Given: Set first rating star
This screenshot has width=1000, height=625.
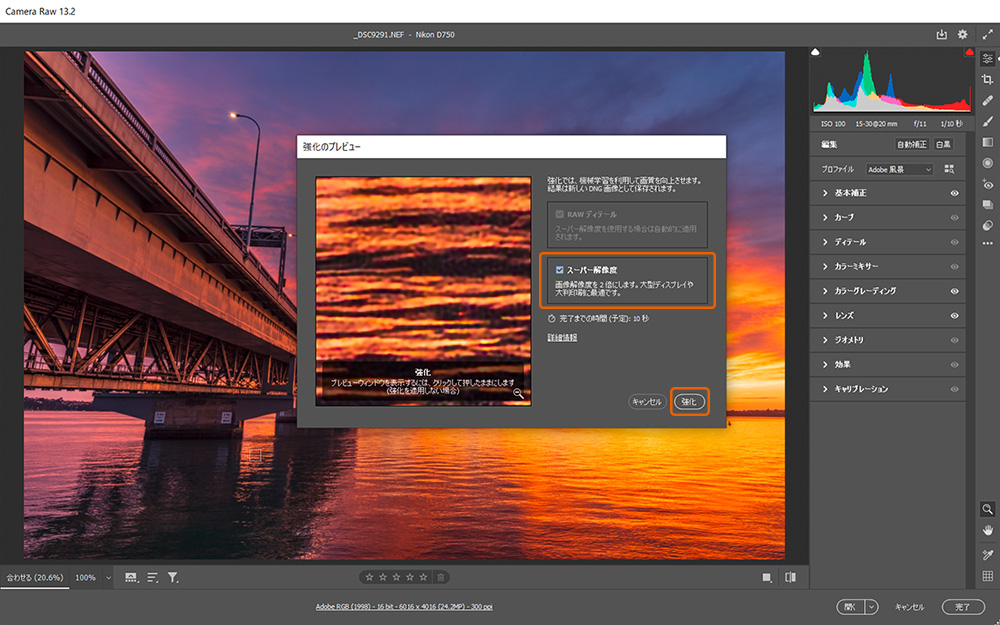Looking at the screenshot, I should 369,577.
